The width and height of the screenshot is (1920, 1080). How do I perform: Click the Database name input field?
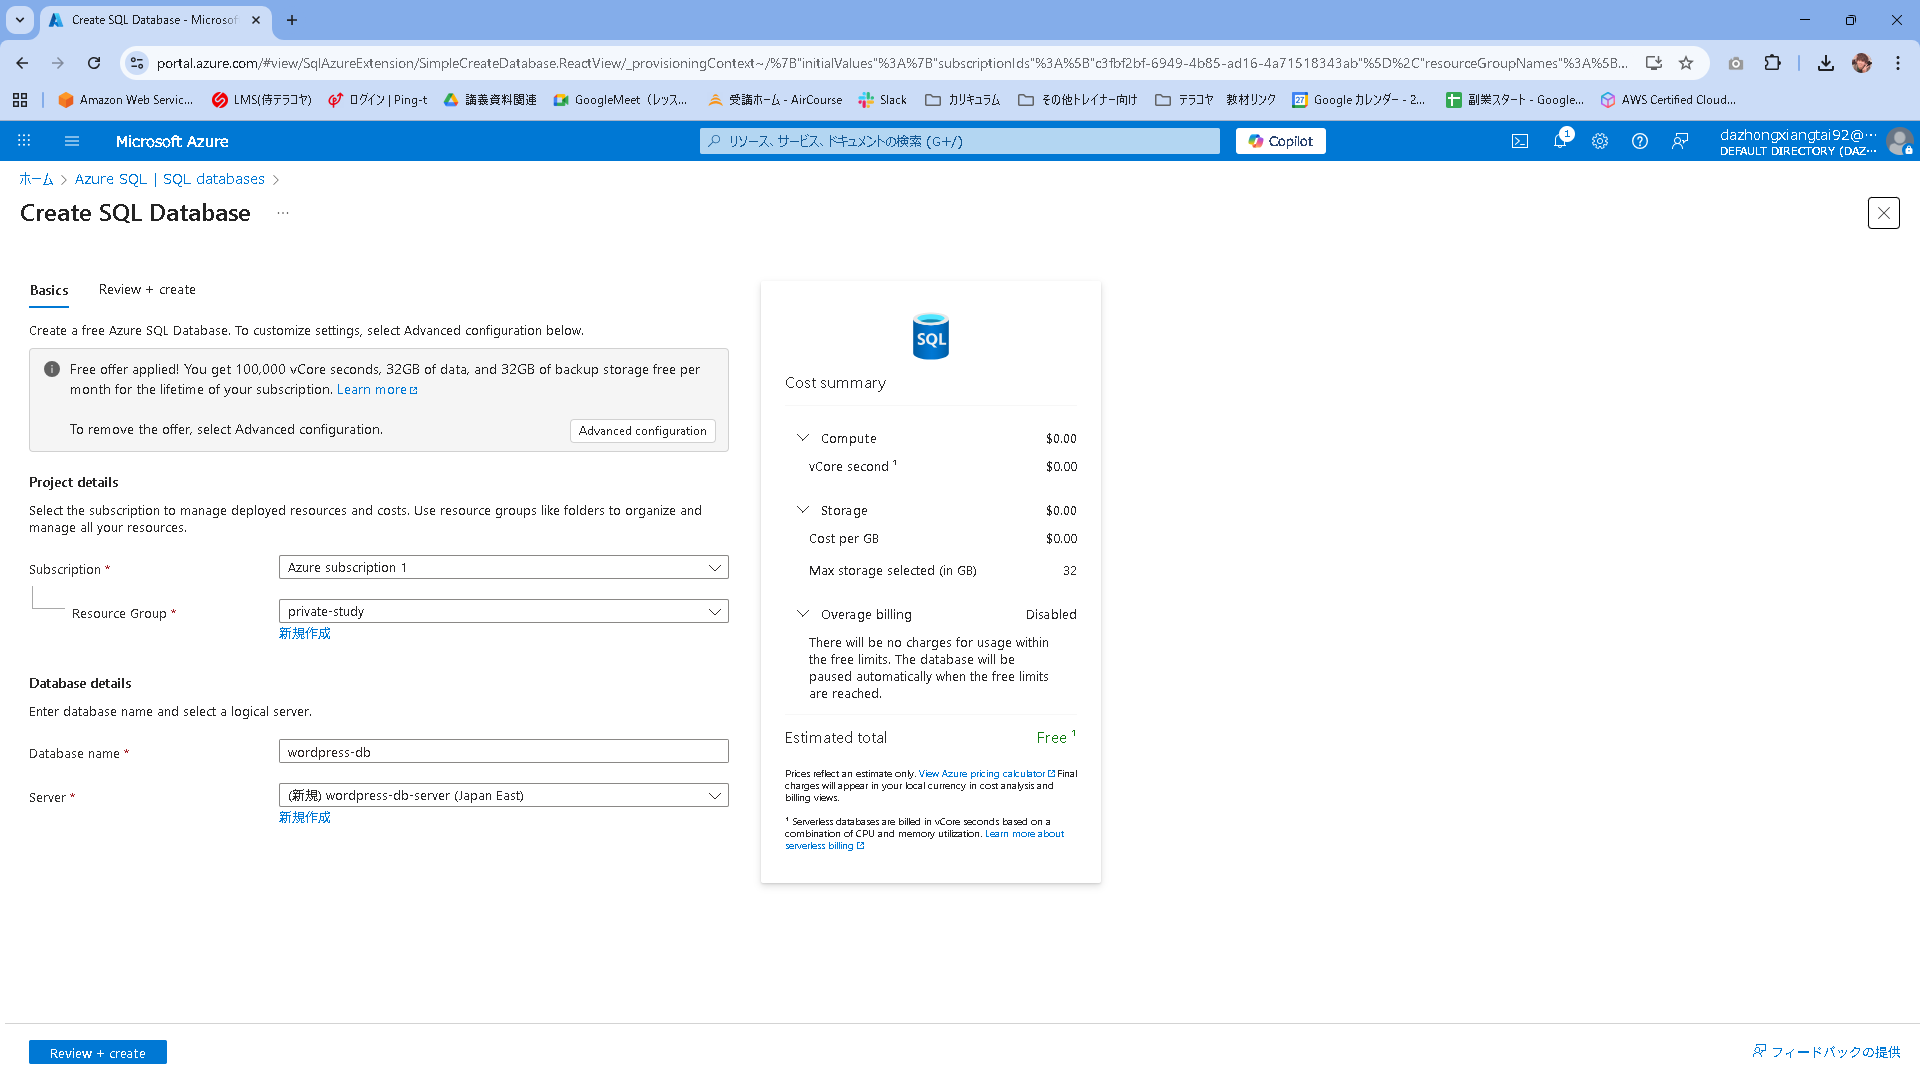[x=503, y=752]
